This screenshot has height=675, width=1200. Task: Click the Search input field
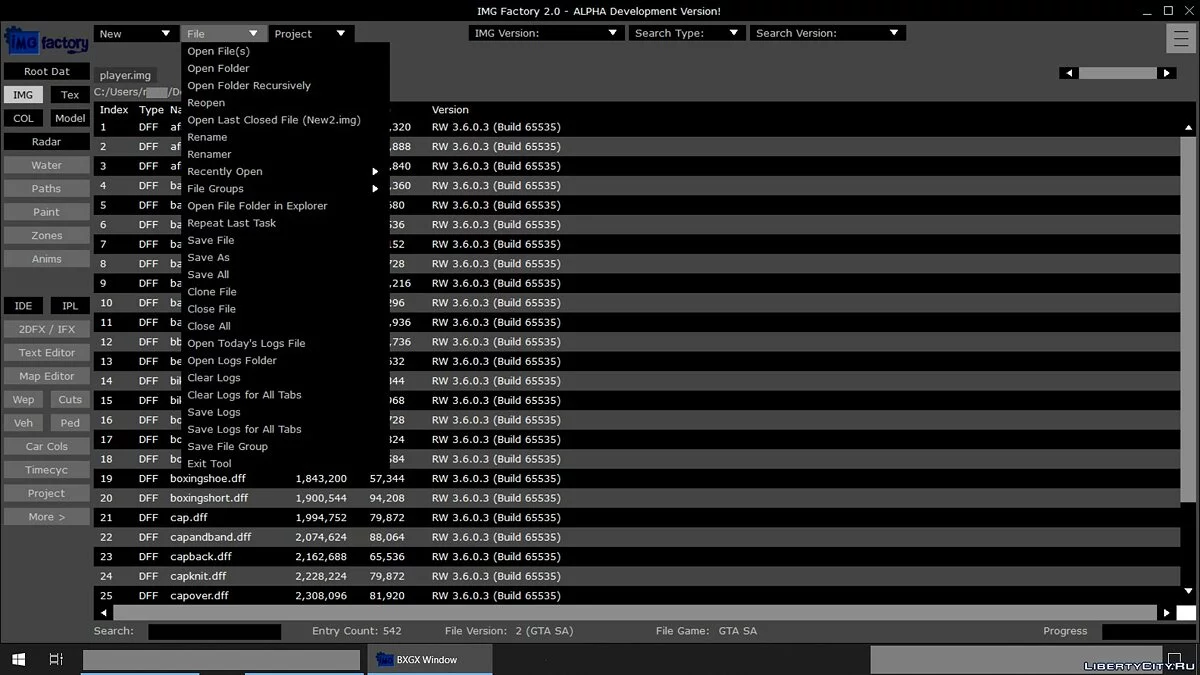pyautogui.click(x=214, y=632)
